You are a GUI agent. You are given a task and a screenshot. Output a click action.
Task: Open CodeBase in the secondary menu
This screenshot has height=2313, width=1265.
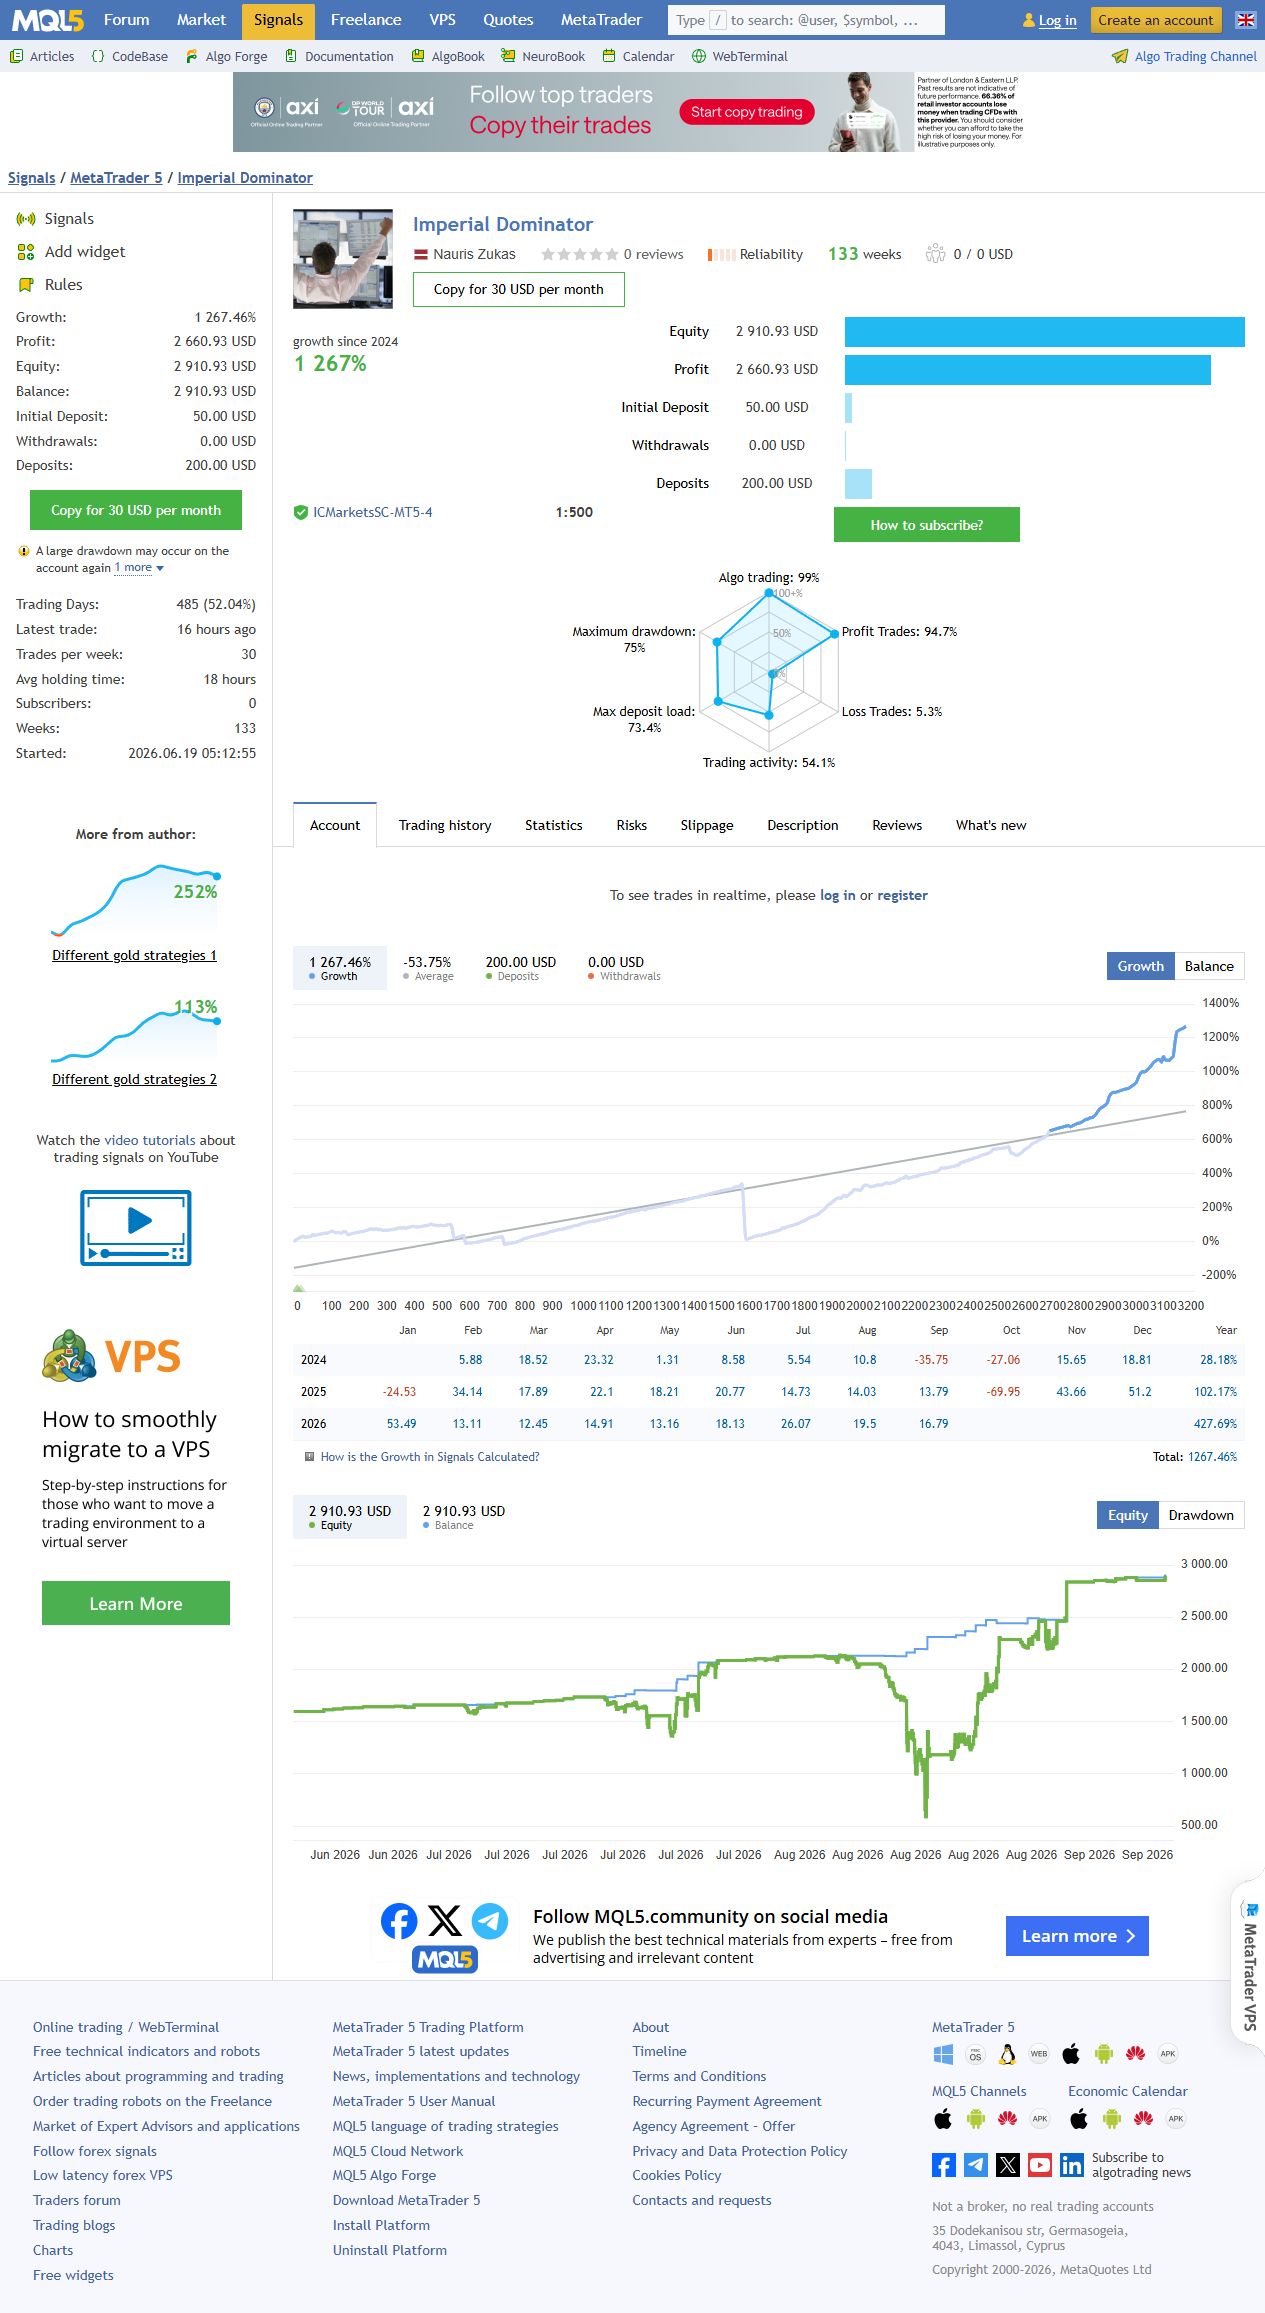click(x=130, y=57)
